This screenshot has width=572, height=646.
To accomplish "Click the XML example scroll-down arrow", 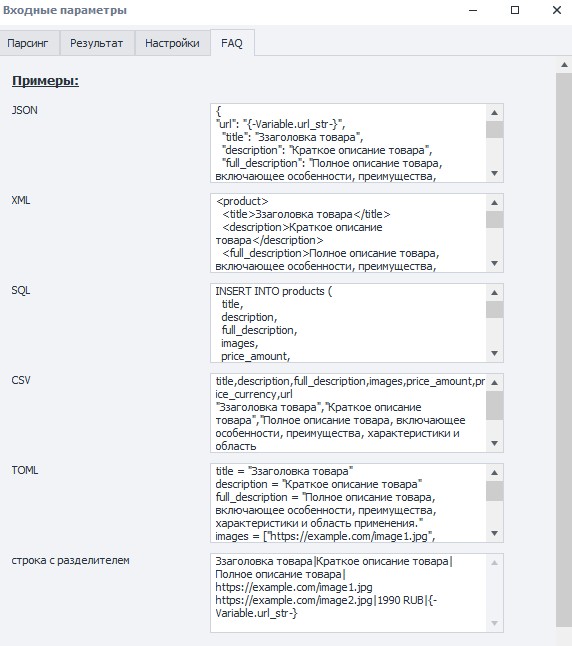I will click(x=495, y=264).
